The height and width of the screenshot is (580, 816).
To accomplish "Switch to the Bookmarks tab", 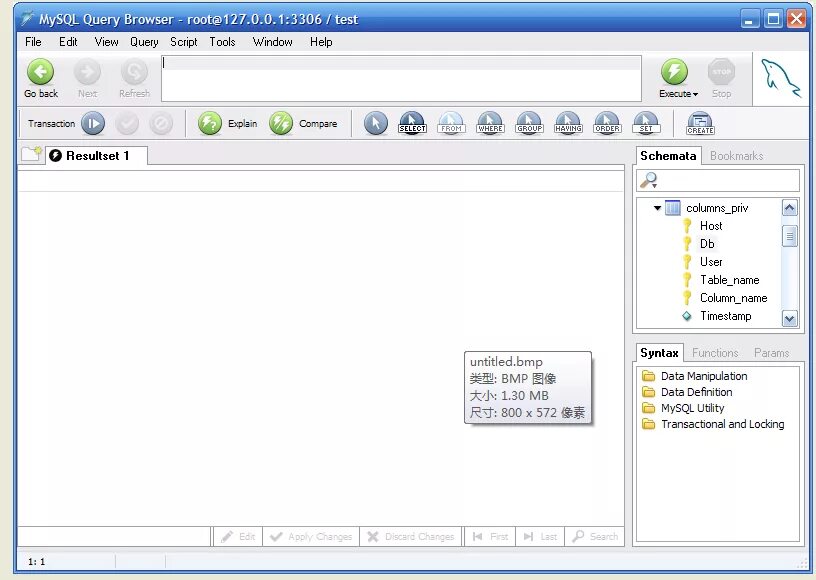I will click(x=736, y=156).
